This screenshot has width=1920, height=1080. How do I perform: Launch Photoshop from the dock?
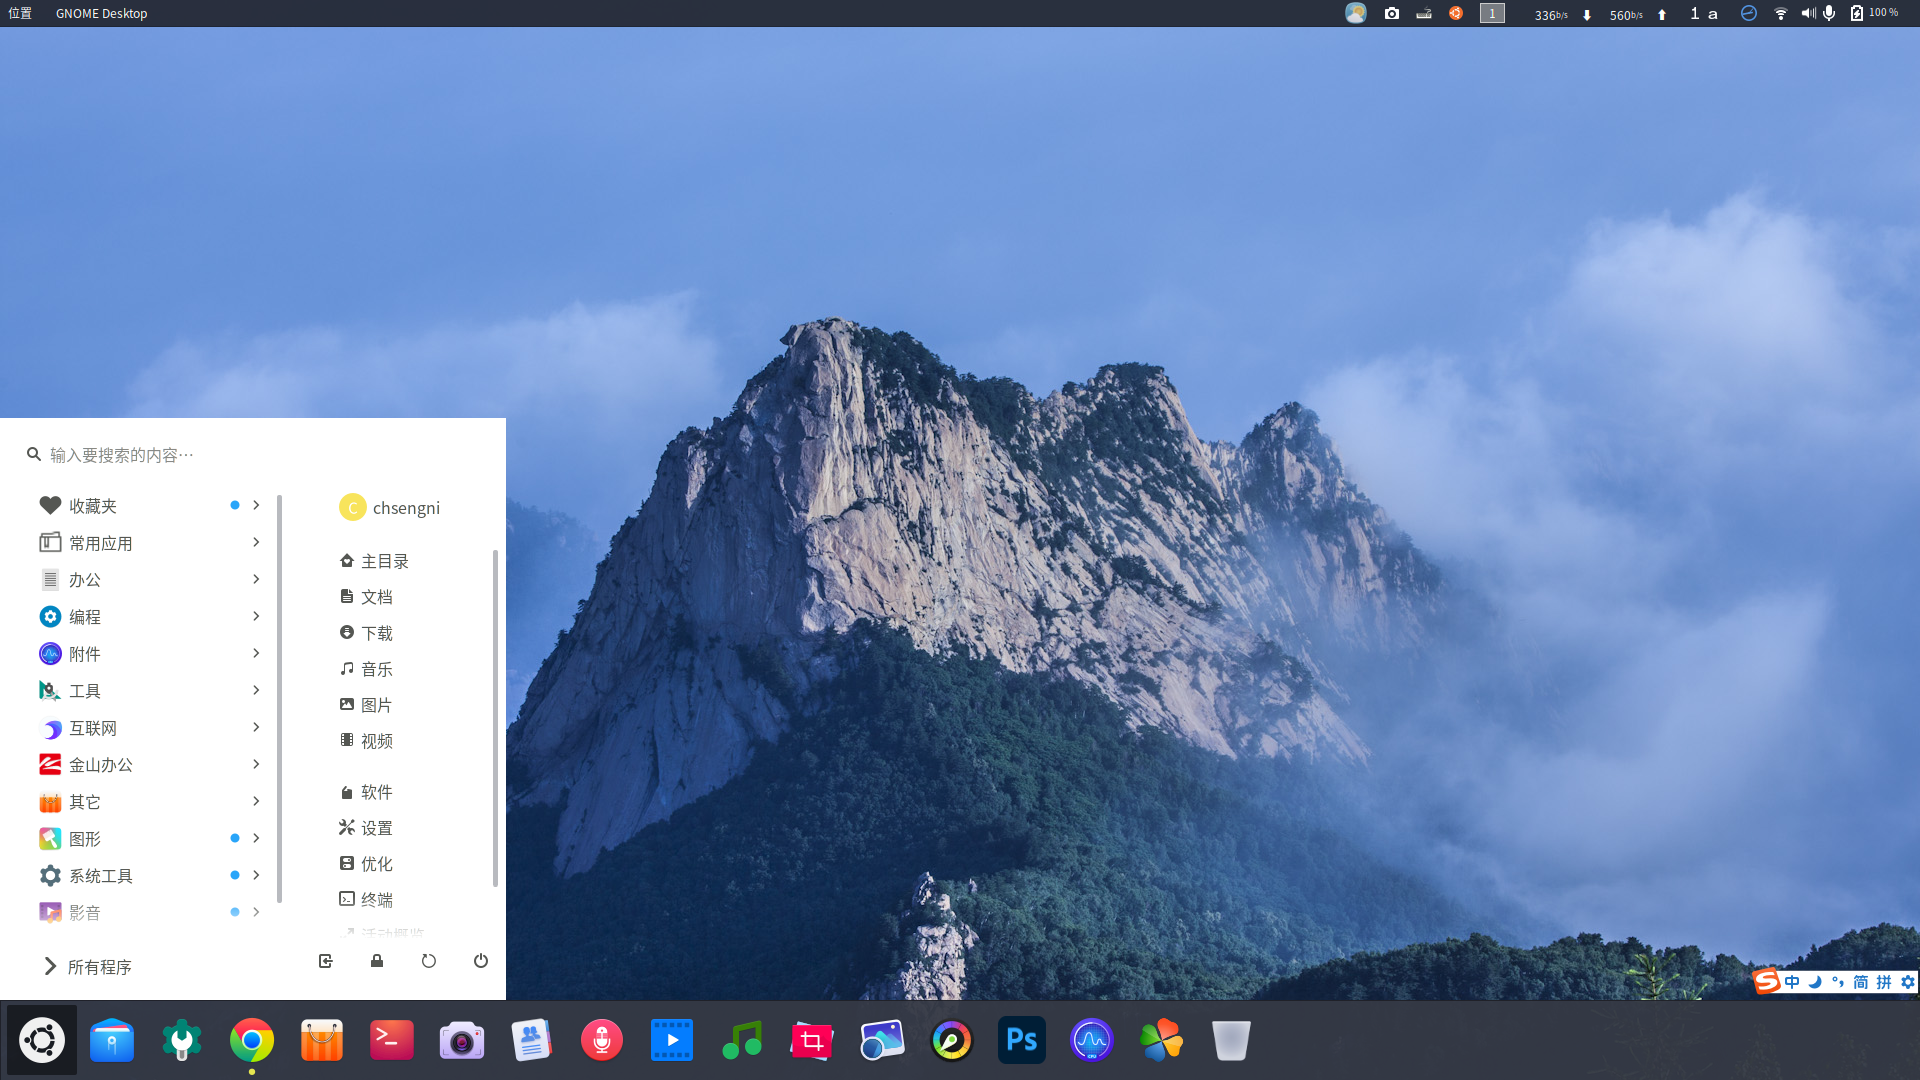(x=1021, y=1041)
